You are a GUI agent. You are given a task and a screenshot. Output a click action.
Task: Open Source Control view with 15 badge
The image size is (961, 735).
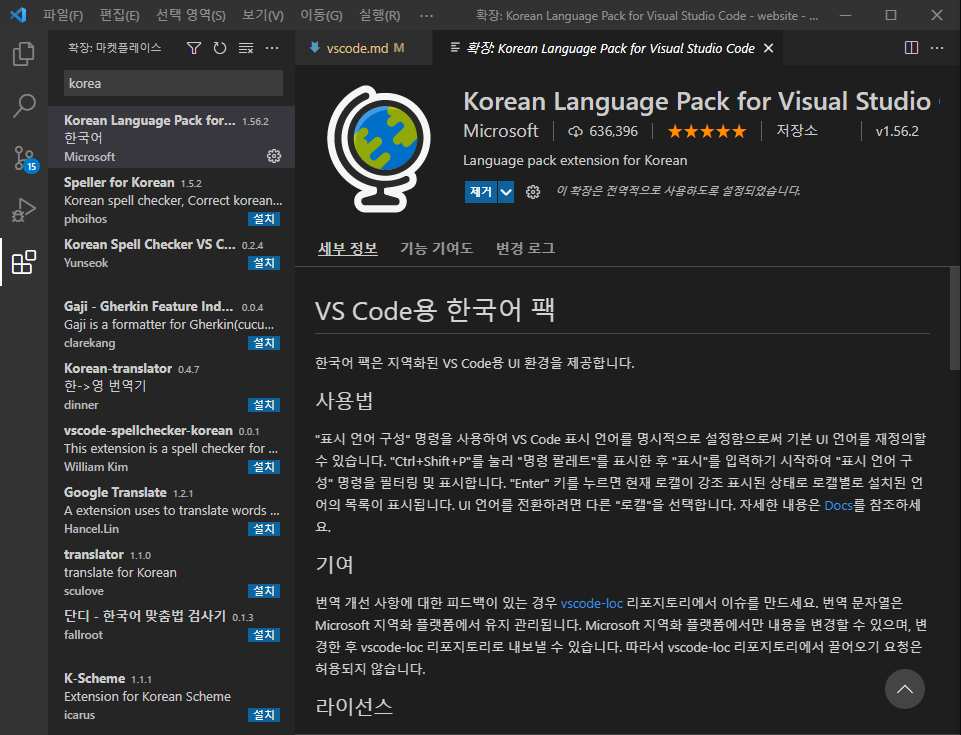24,158
